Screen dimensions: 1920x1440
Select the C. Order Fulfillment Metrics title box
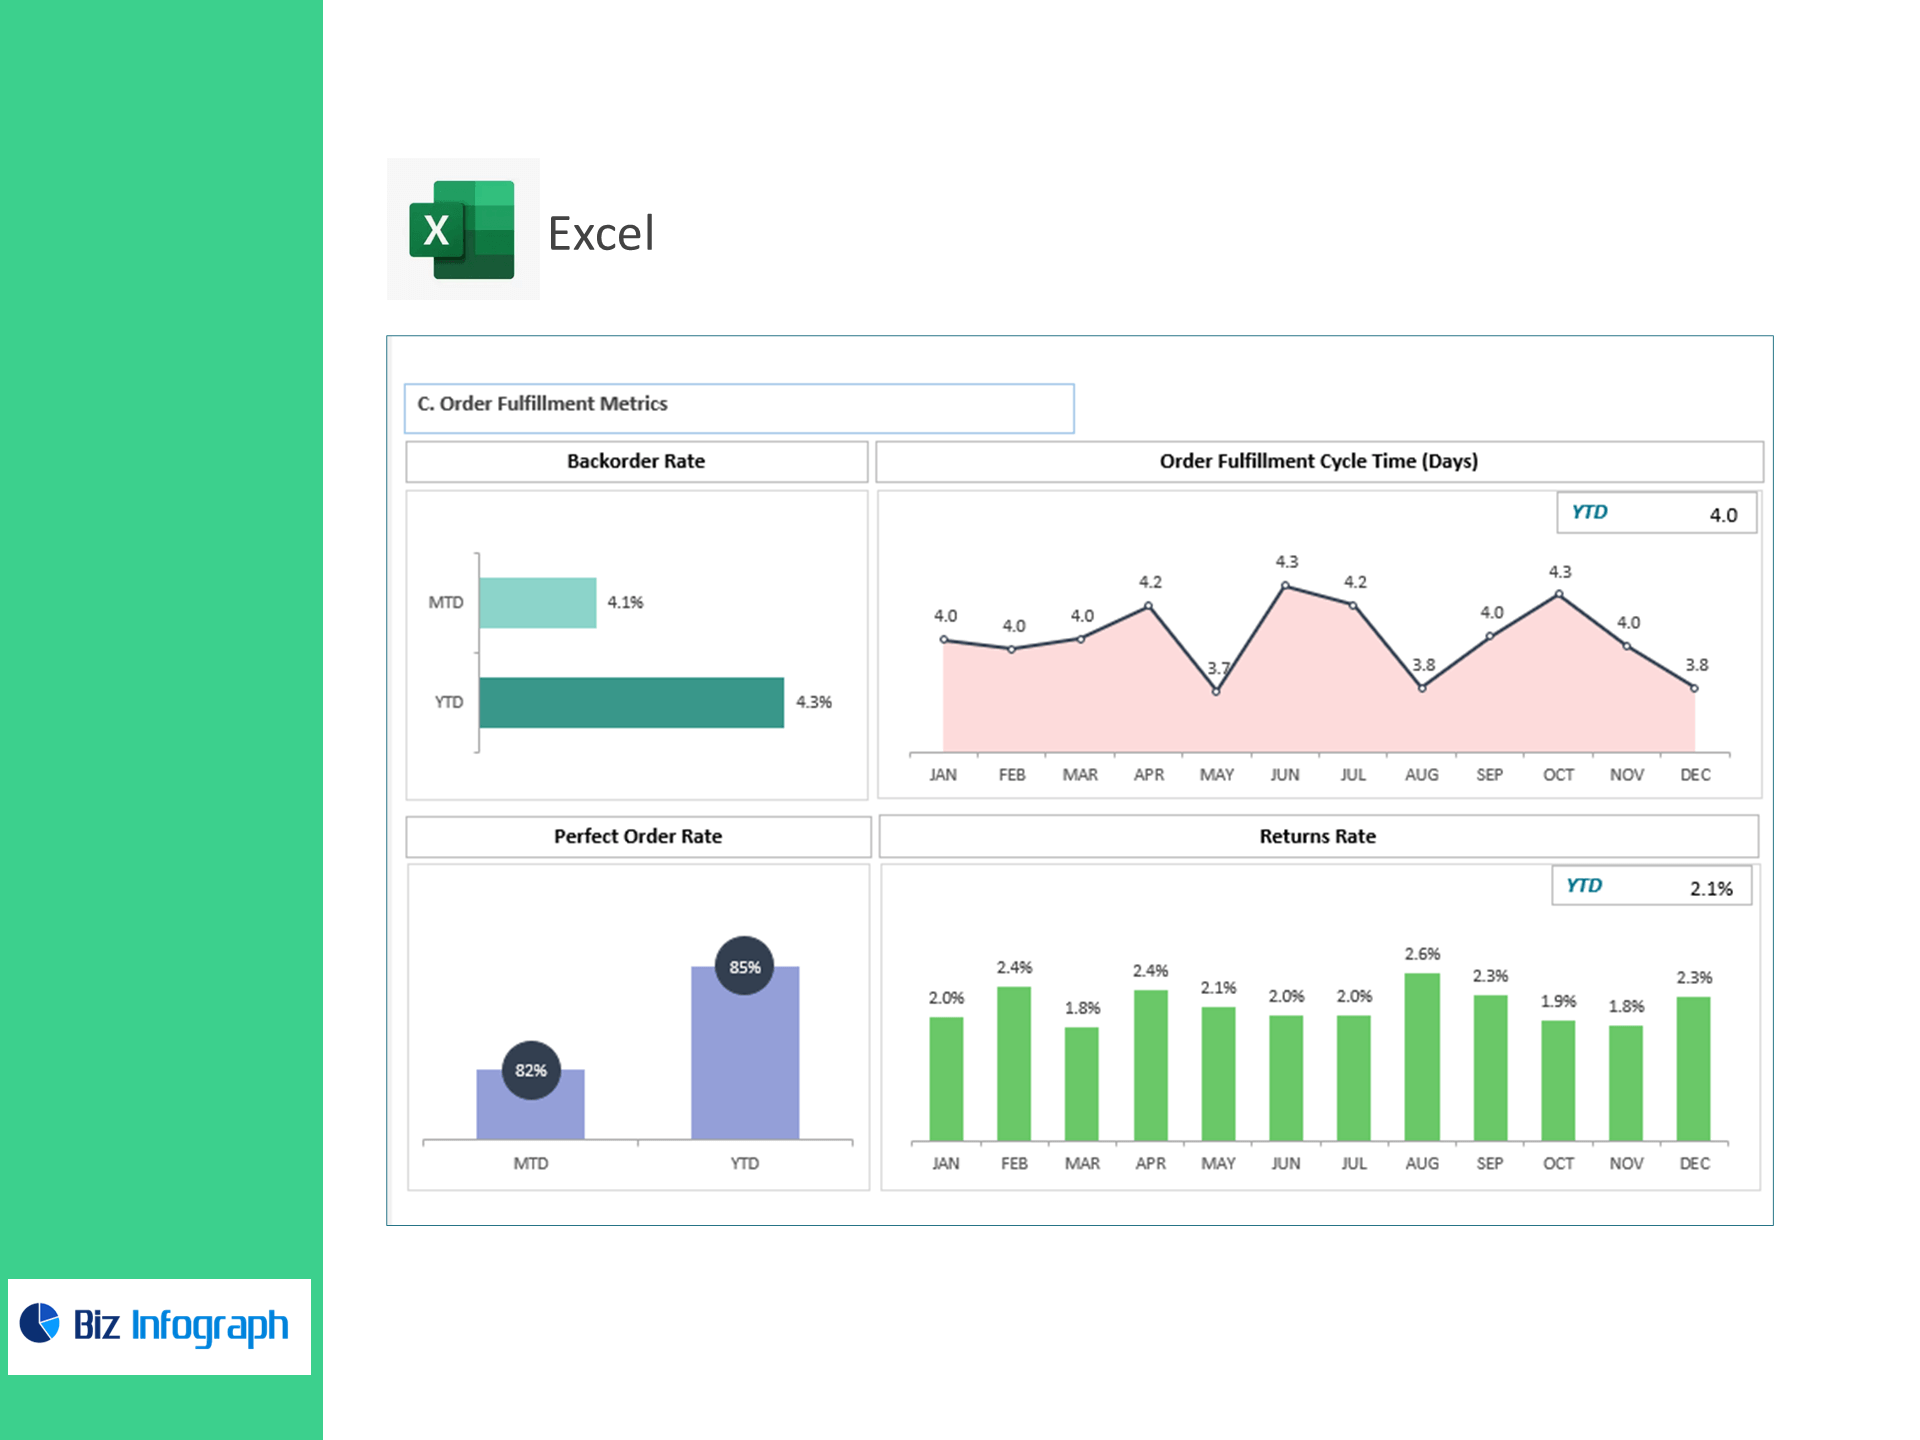point(738,408)
